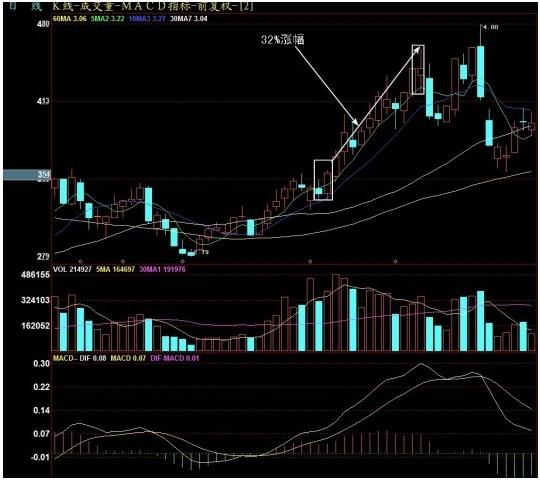Select the 30MA7 3.04 indicator label
This screenshot has width=540, height=480.
click(x=188, y=19)
